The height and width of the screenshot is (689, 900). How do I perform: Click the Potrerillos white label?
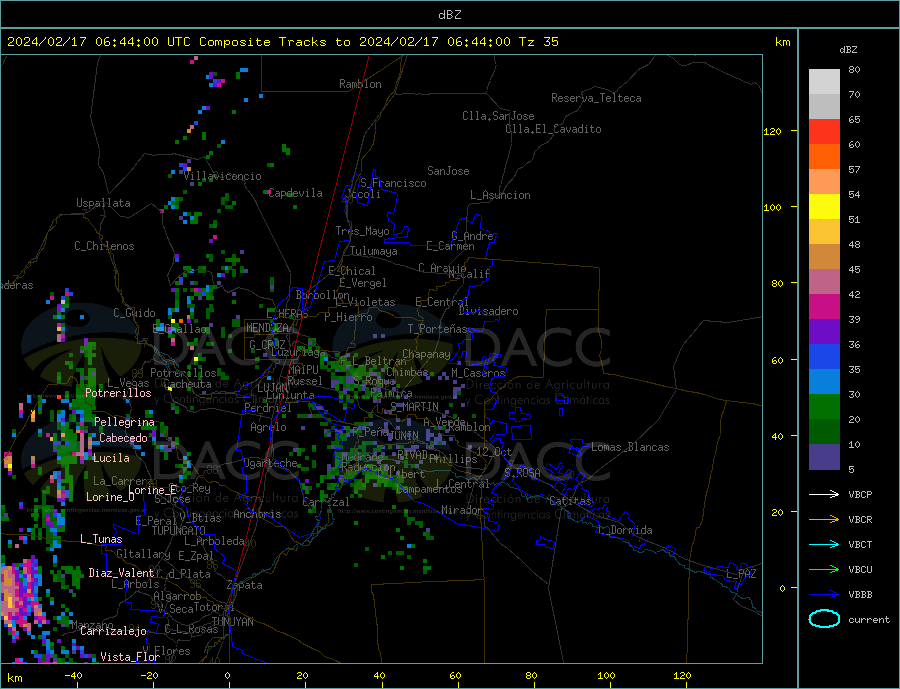(x=118, y=393)
